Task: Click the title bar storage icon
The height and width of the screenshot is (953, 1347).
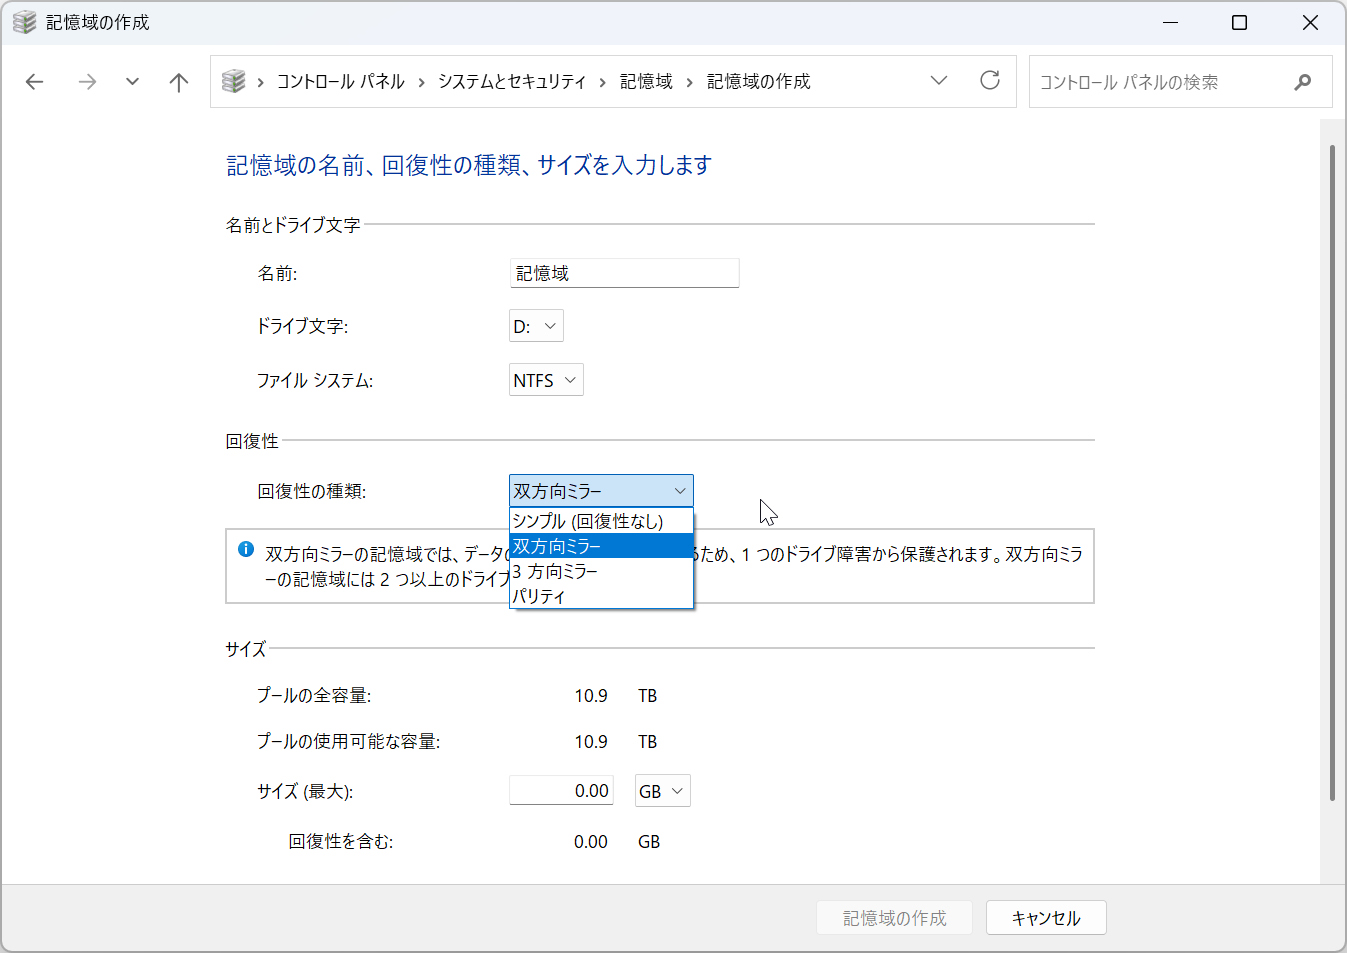Action: click(x=24, y=22)
